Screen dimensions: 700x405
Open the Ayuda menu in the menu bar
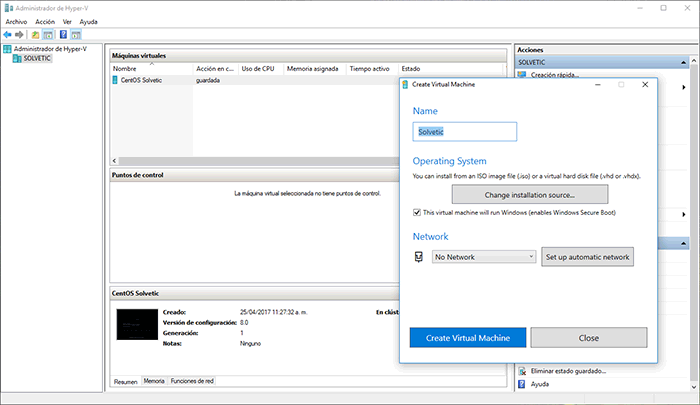pyautogui.click(x=88, y=21)
